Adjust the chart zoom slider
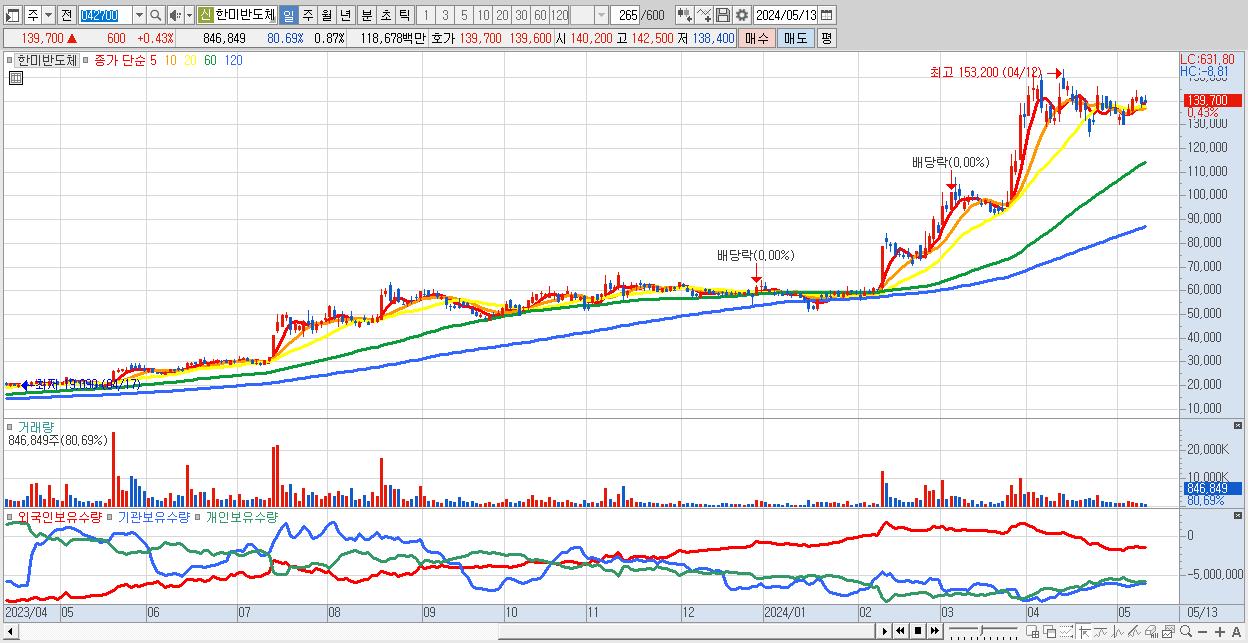The width and height of the screenshot is (1248, 643). point(984,631)
